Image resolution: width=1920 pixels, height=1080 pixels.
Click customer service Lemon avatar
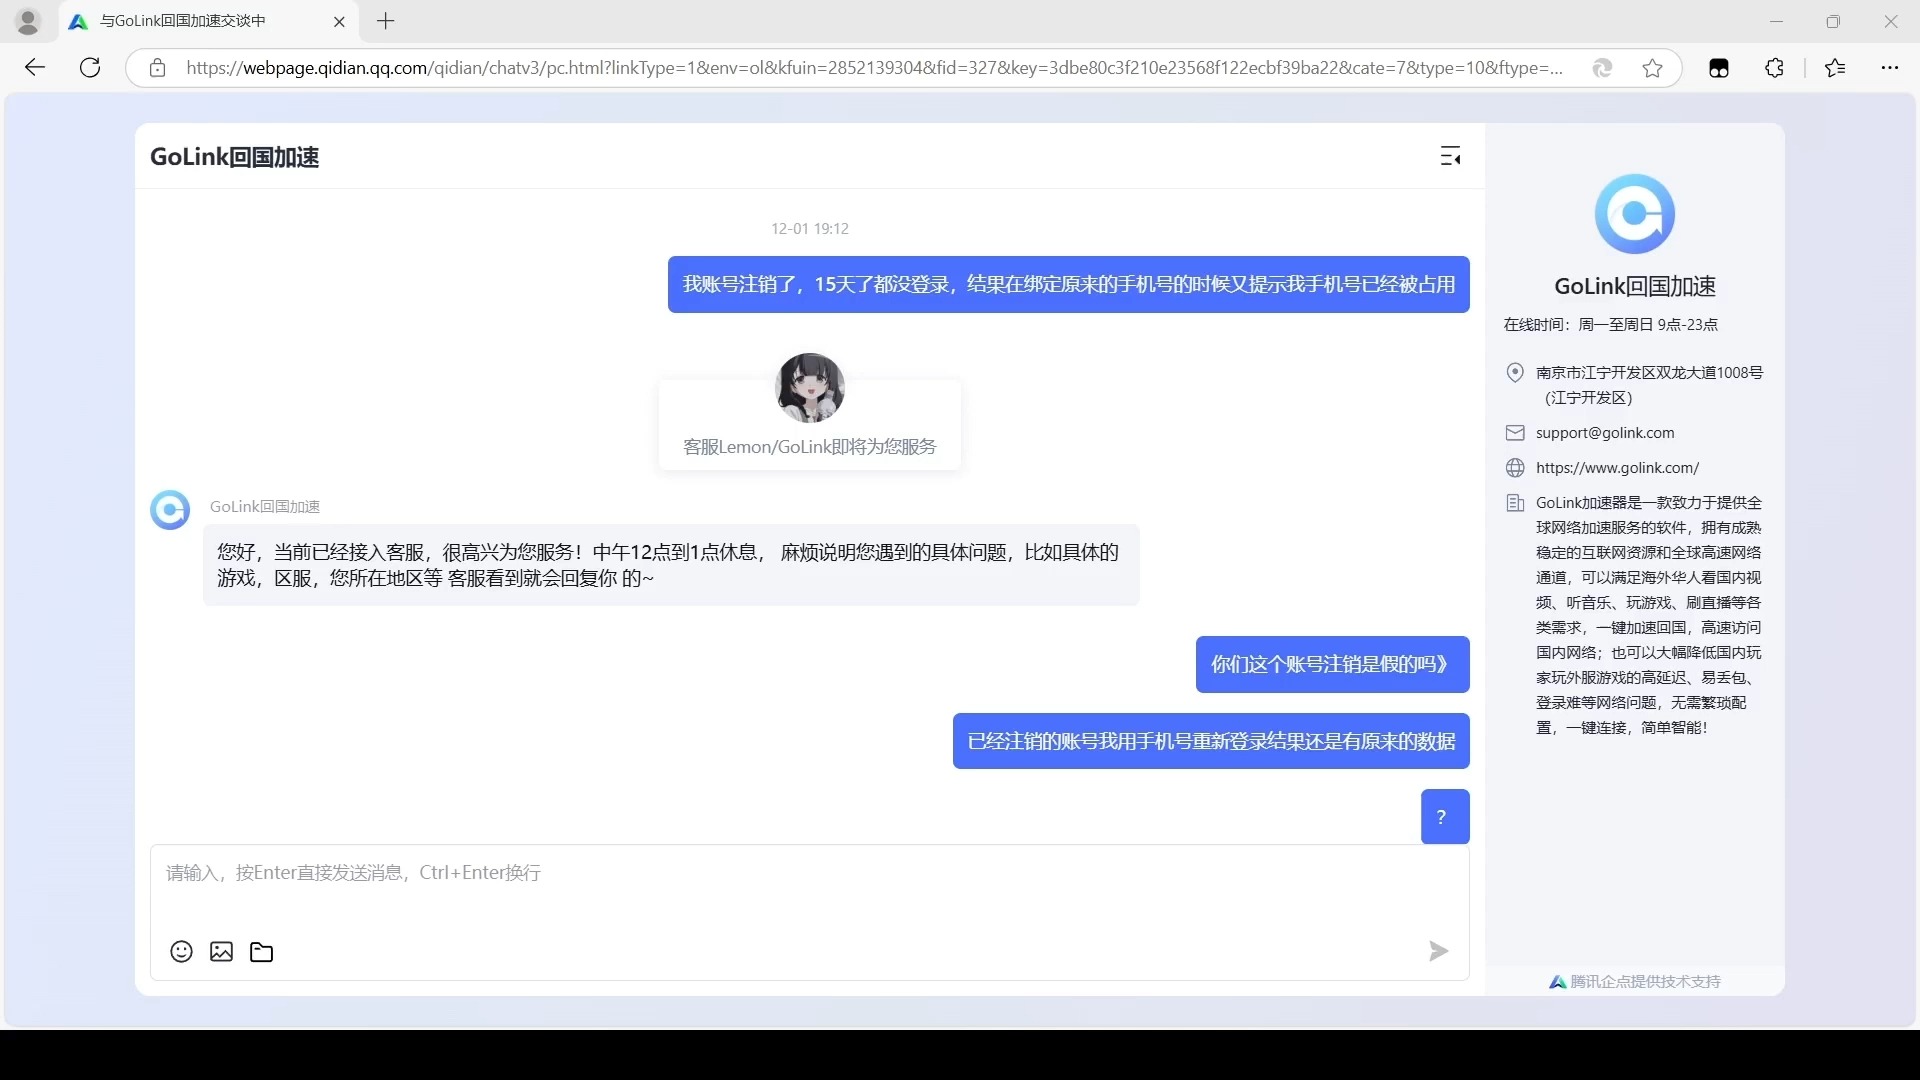(x=810, y=388)
